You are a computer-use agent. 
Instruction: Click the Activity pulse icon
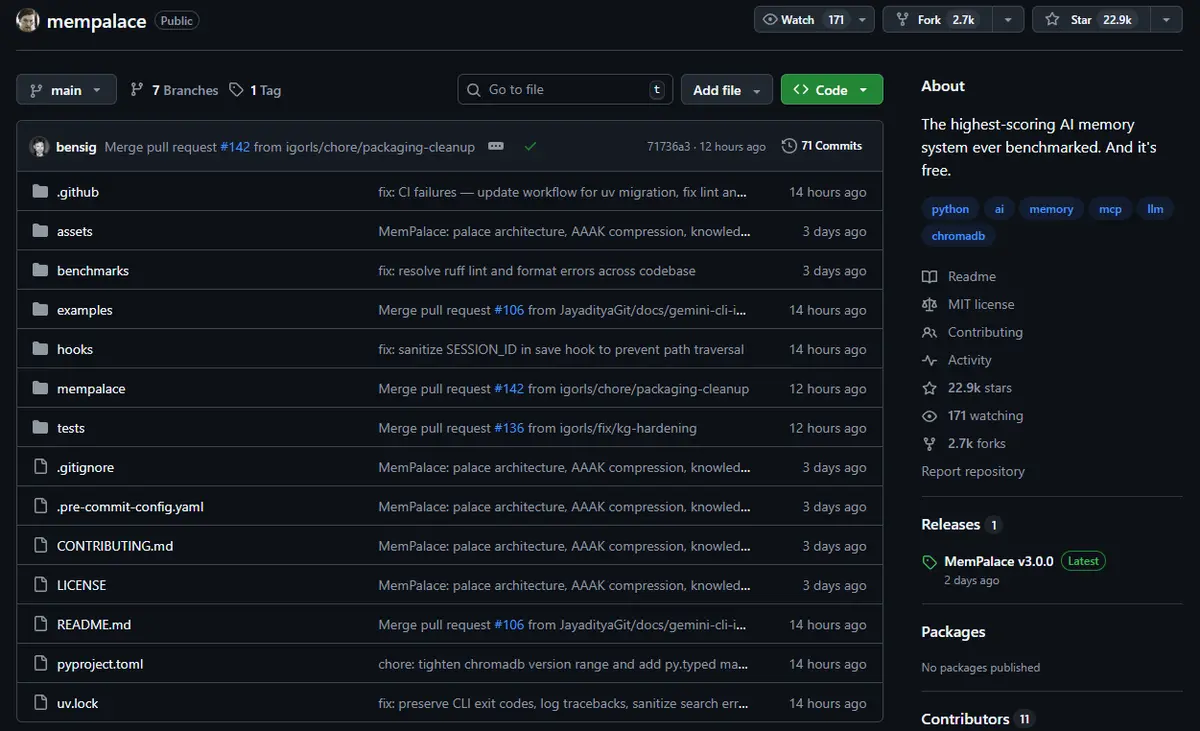pyautogui.click(x=930, y=360)
